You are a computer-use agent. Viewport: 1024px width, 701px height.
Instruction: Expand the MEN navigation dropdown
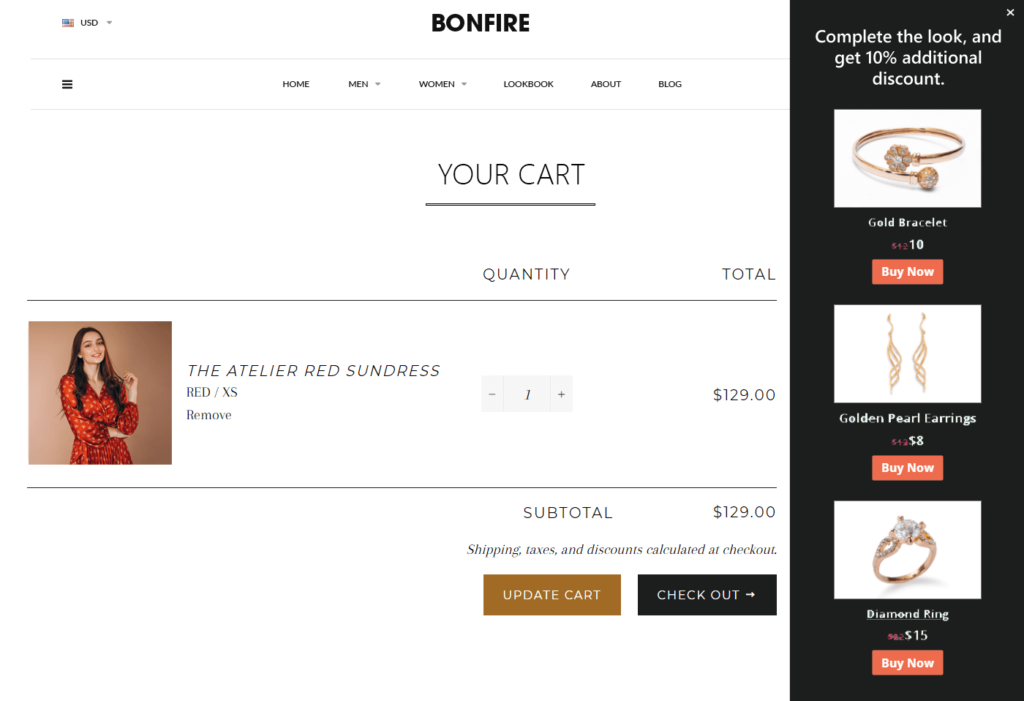[364, 84]
